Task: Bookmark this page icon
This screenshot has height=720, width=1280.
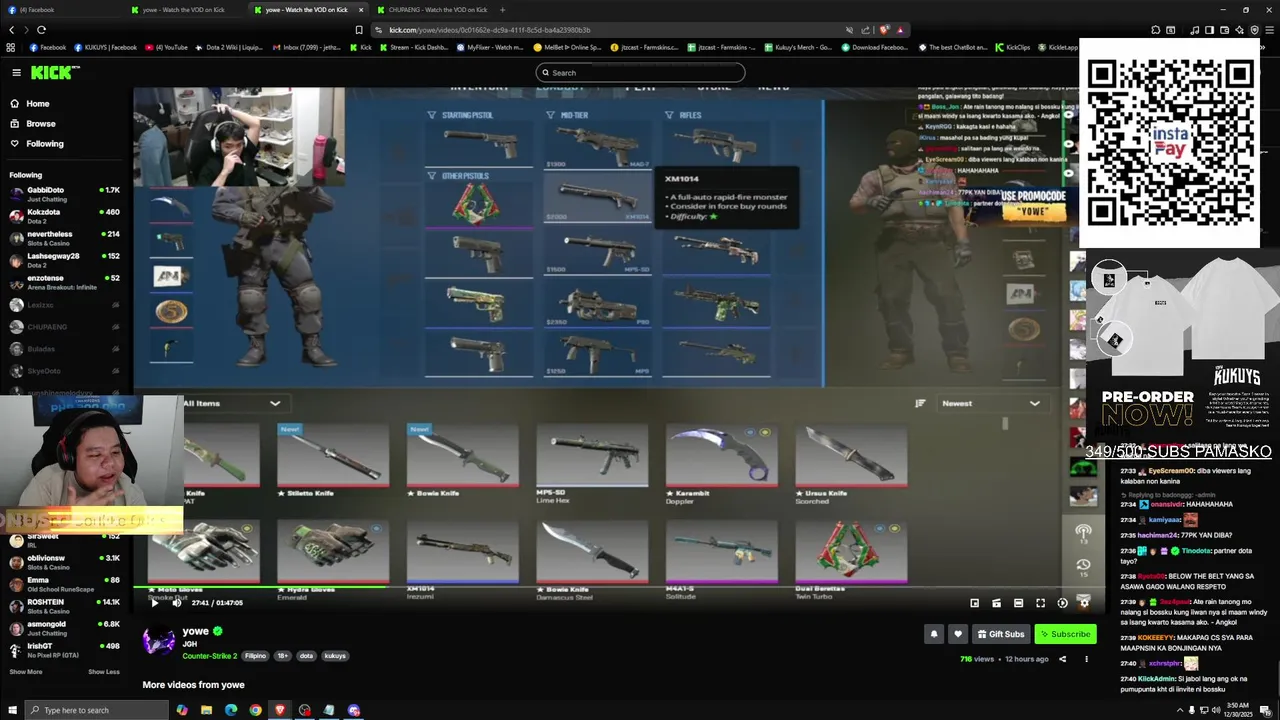Action: click(x=359, y=30)
